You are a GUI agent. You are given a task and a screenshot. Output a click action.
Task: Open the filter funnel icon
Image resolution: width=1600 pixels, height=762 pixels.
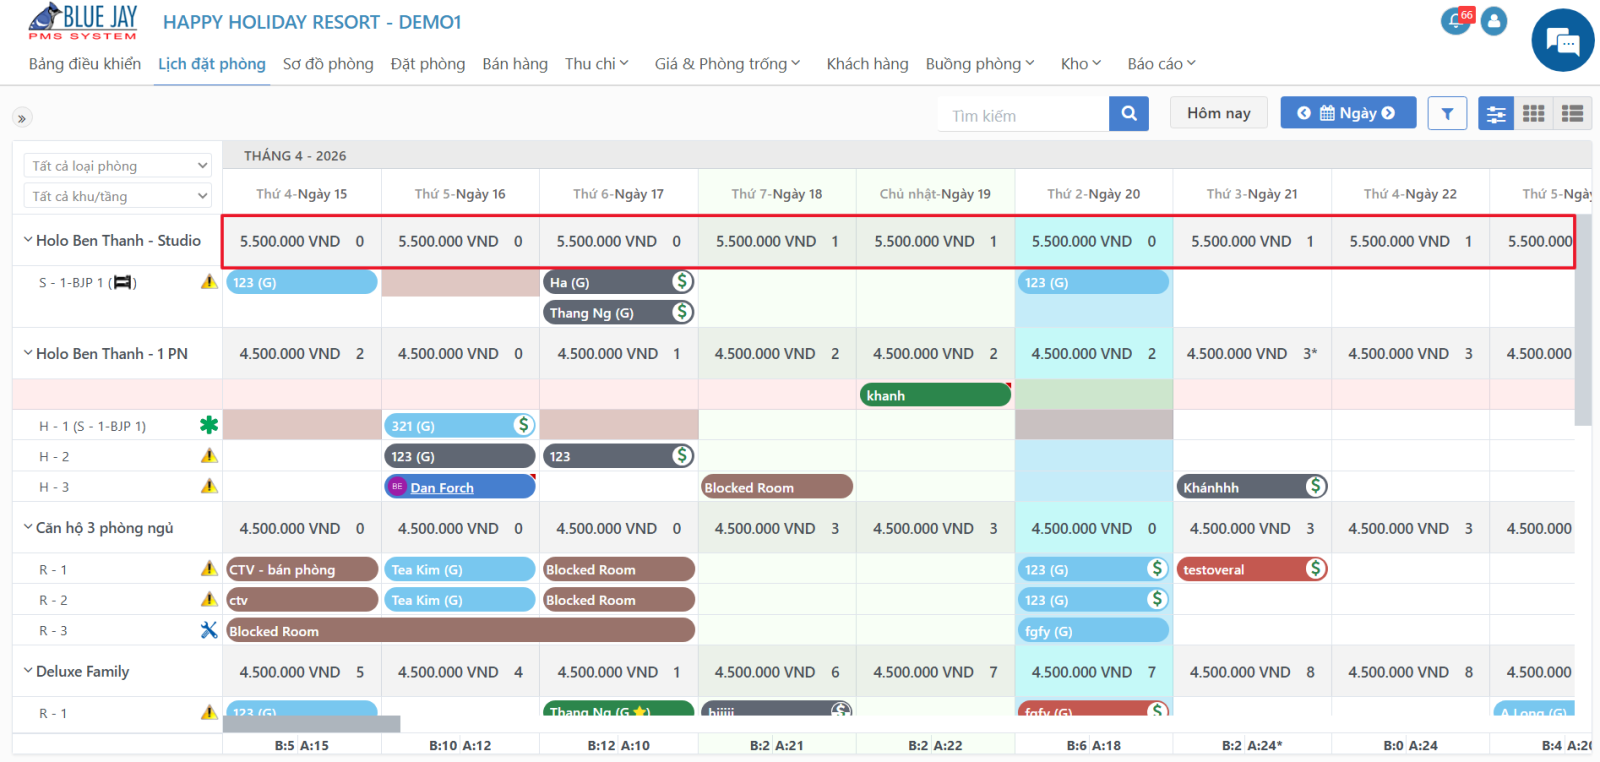[1447, 114]
